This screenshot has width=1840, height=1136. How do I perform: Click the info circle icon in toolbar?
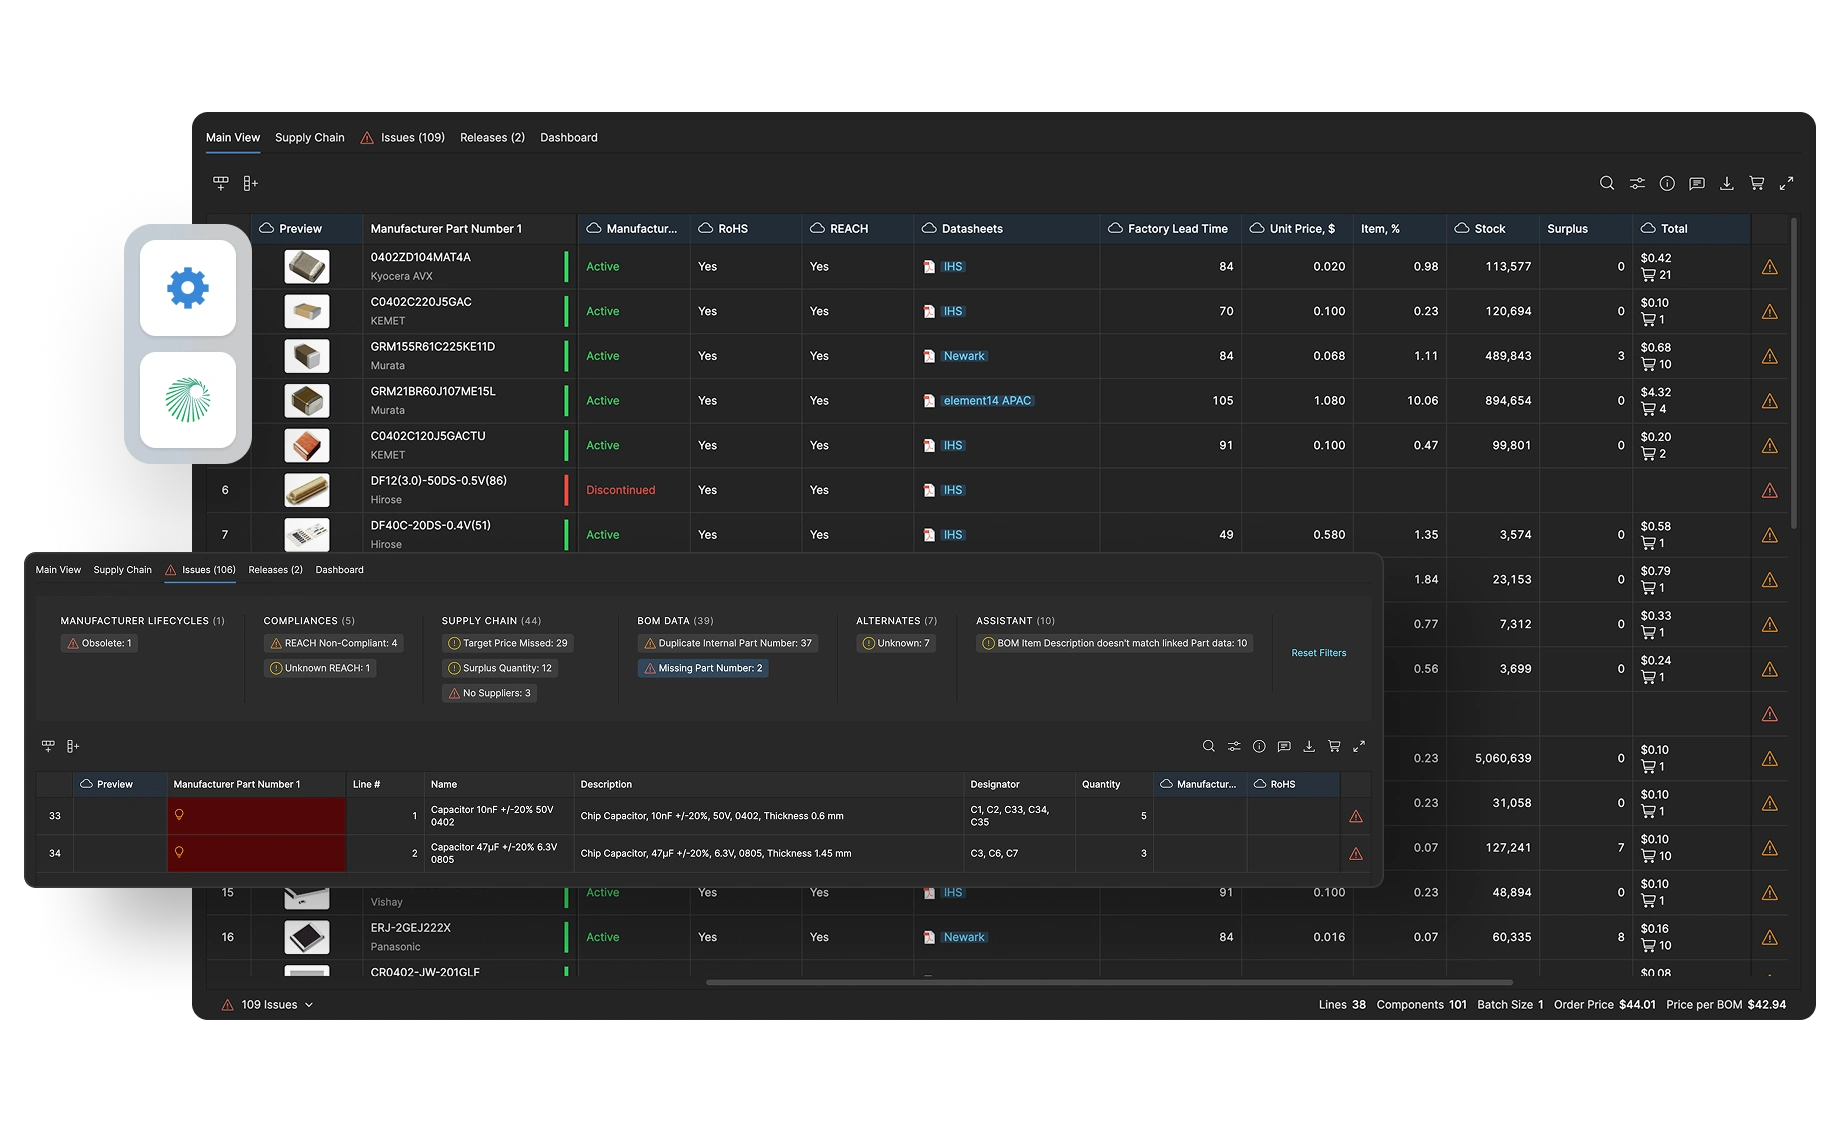coord(1667,183)
